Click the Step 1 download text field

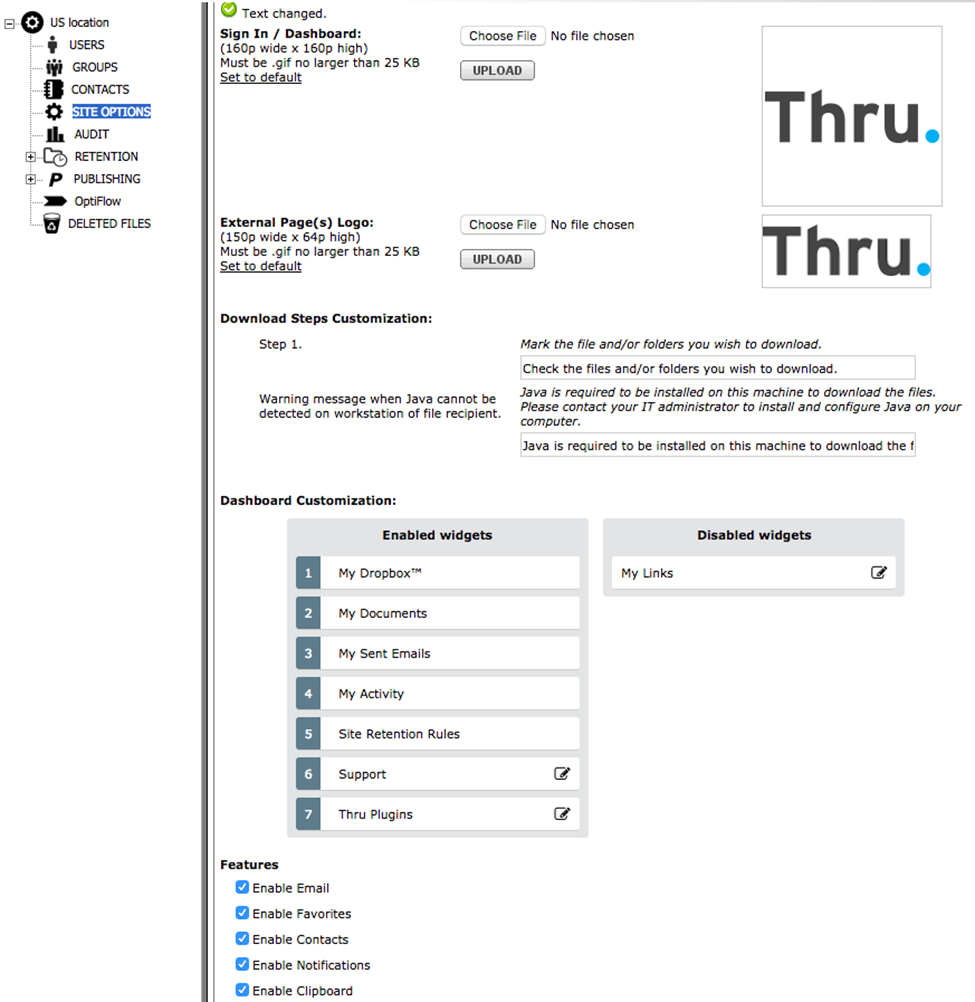[x=717, y=369]
